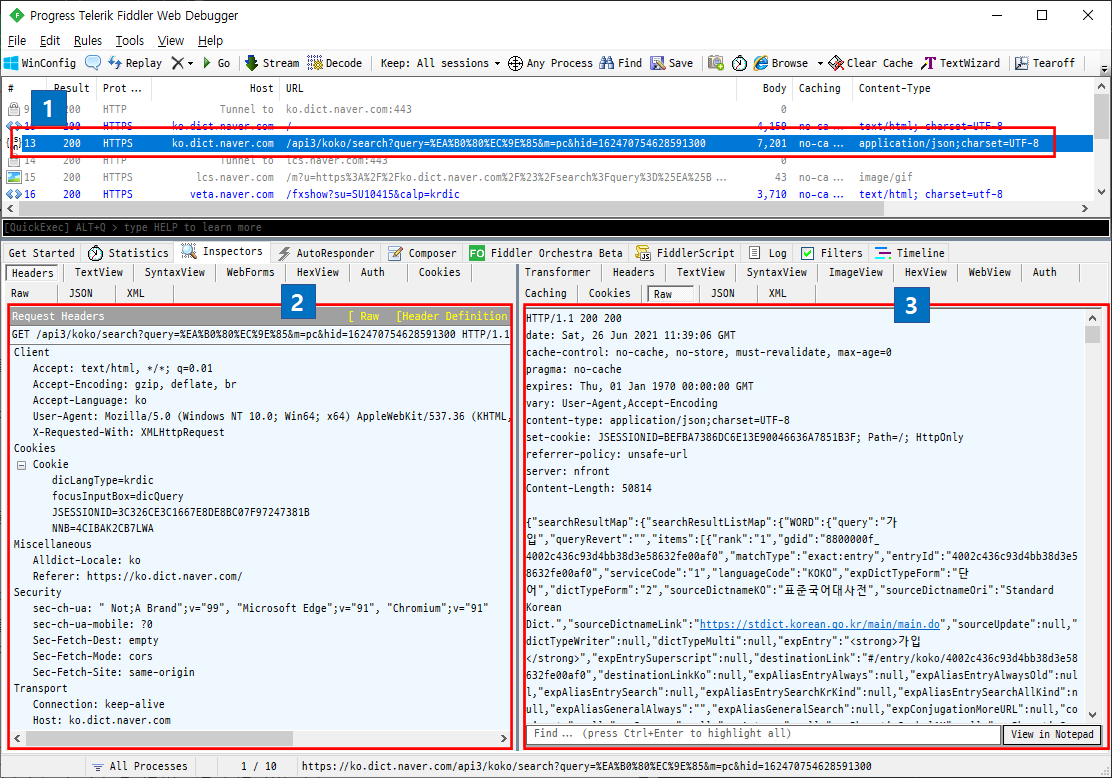Click View in Notepad button
This screenshot has width=1112, height=778.
click(1052, 735)
